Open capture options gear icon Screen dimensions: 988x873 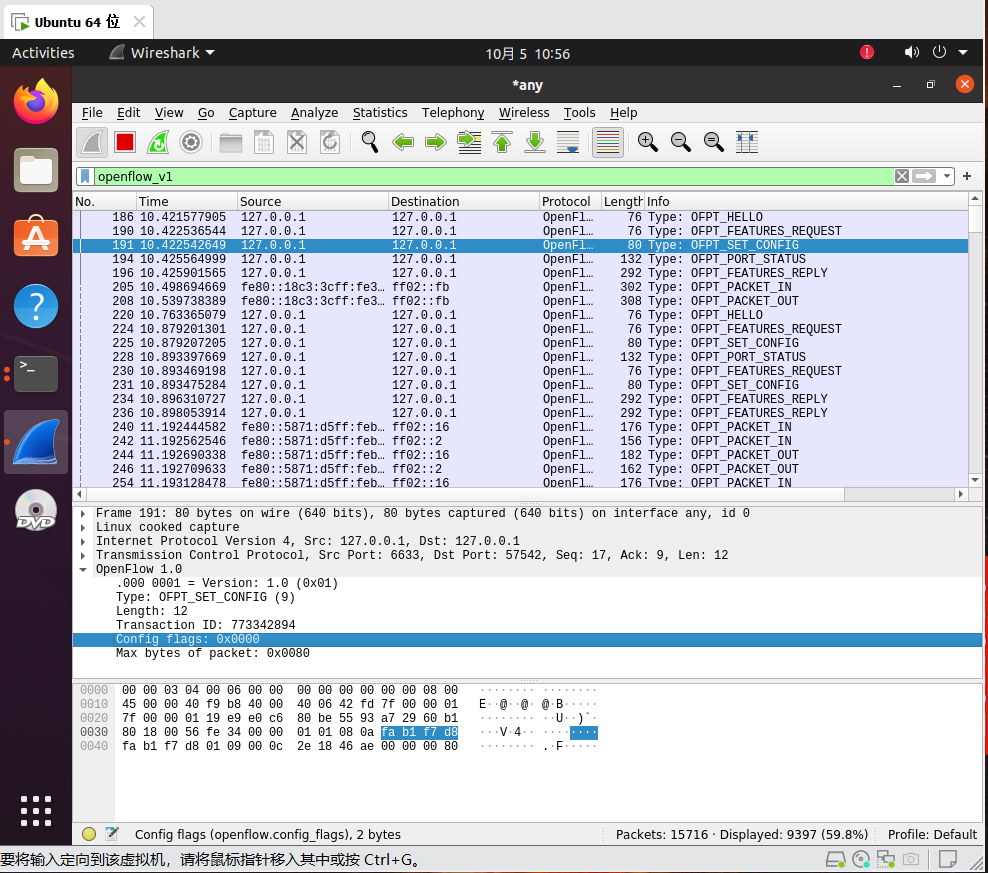191,142
